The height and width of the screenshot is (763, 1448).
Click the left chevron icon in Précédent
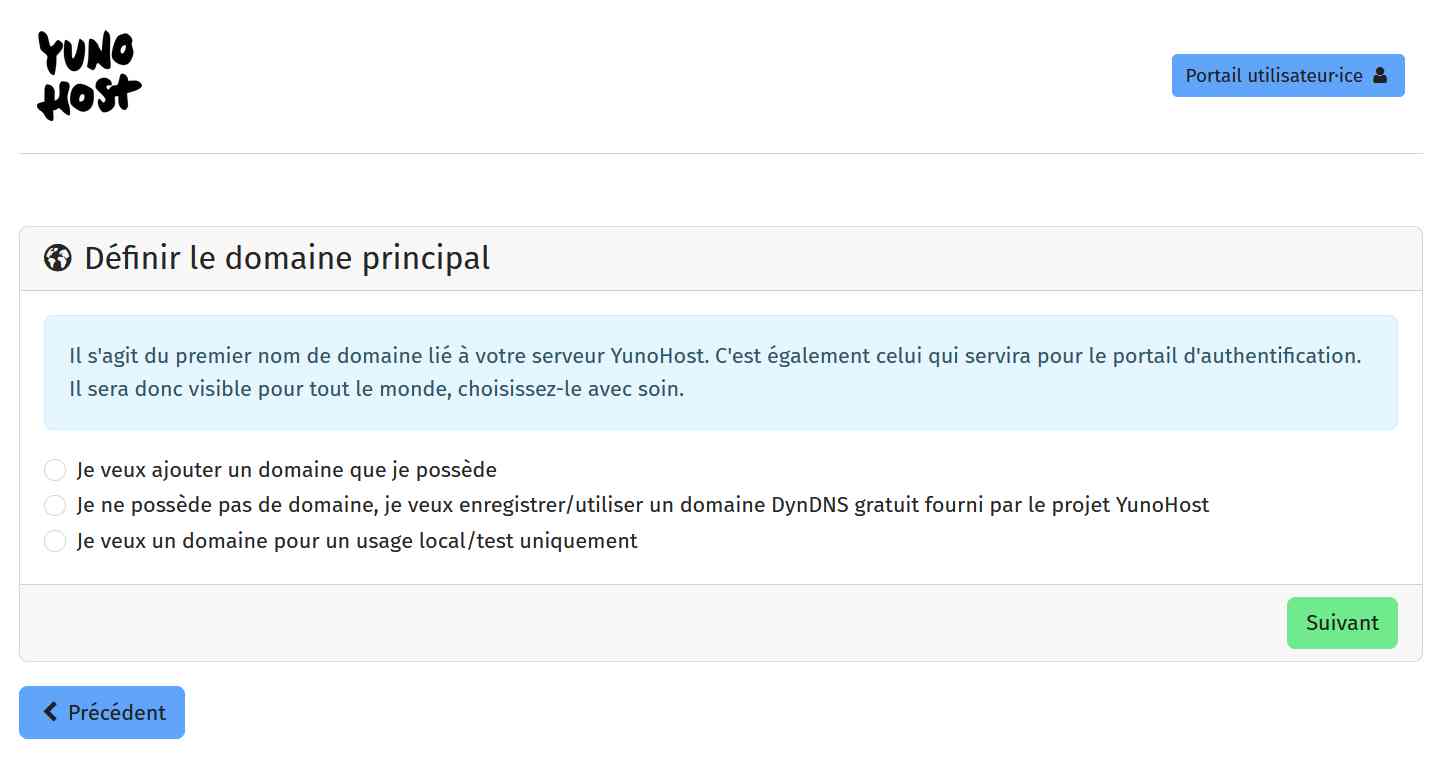(50, 712)
